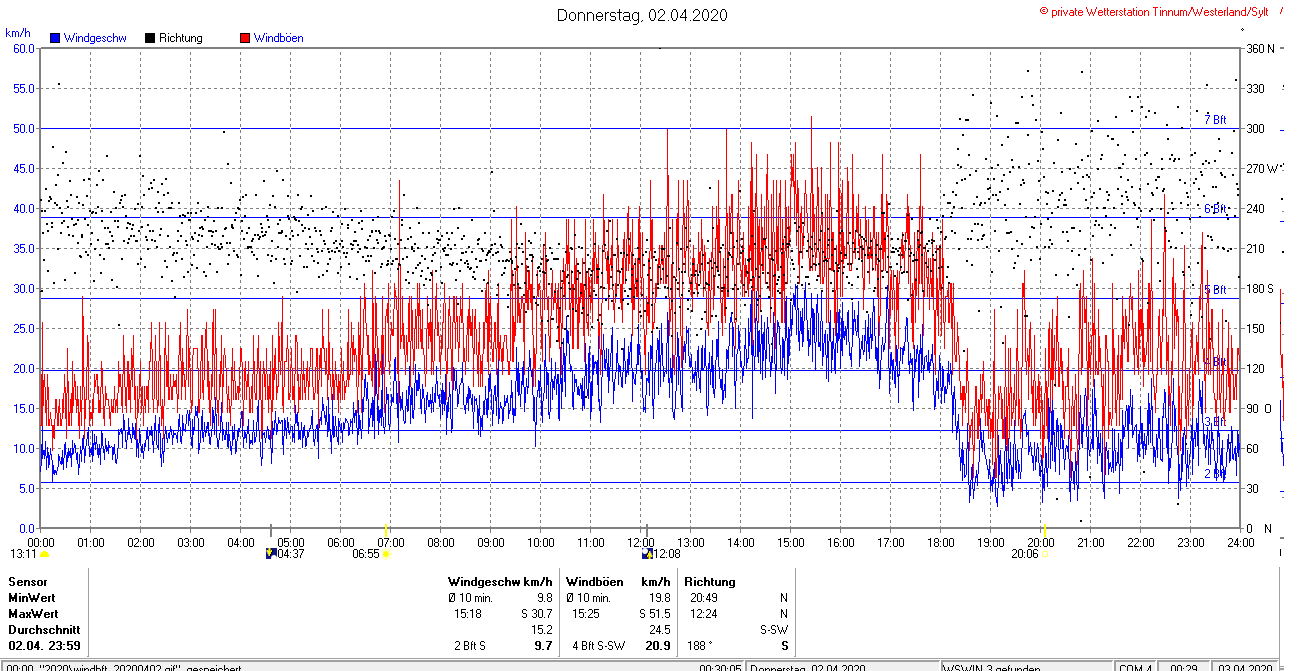Click the sunrise marker icon at 06:55
Viewport: 1310px width, 671px height.
[386, 553]
